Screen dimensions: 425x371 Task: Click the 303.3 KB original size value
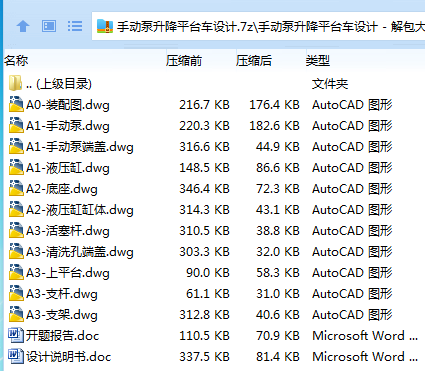pyautogui.click(x=204, y=252)
